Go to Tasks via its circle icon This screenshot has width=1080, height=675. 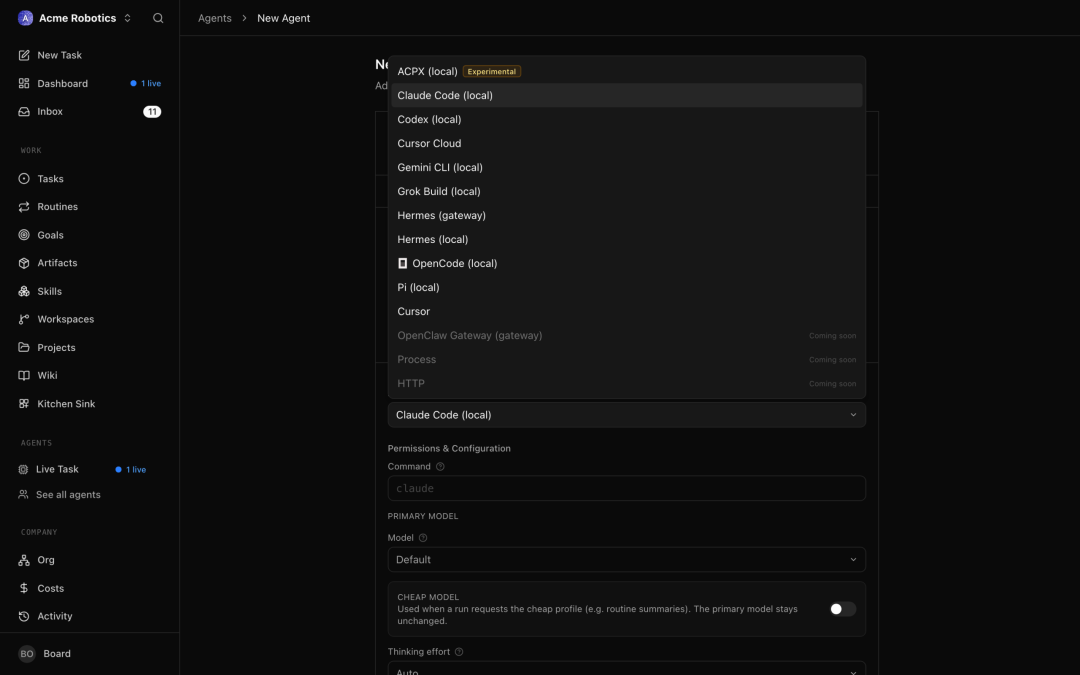click(24, 178)
